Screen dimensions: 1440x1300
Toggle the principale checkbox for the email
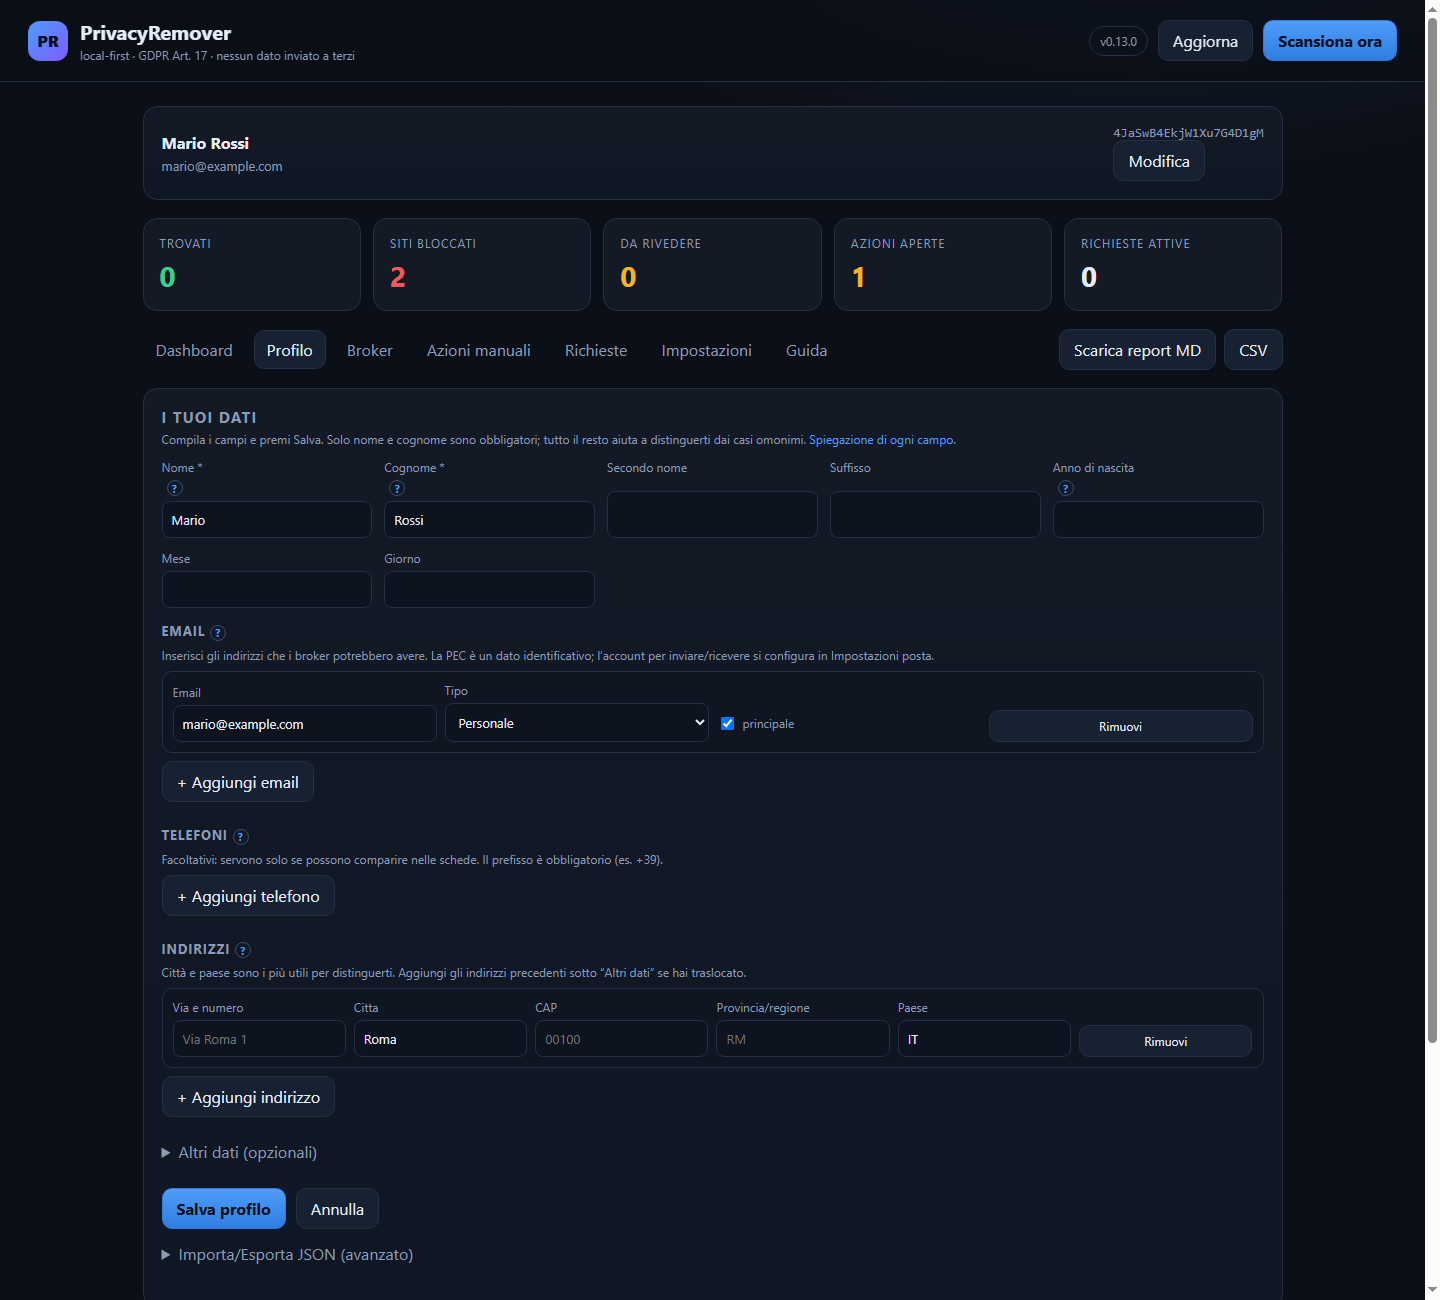tap(728, 723)
